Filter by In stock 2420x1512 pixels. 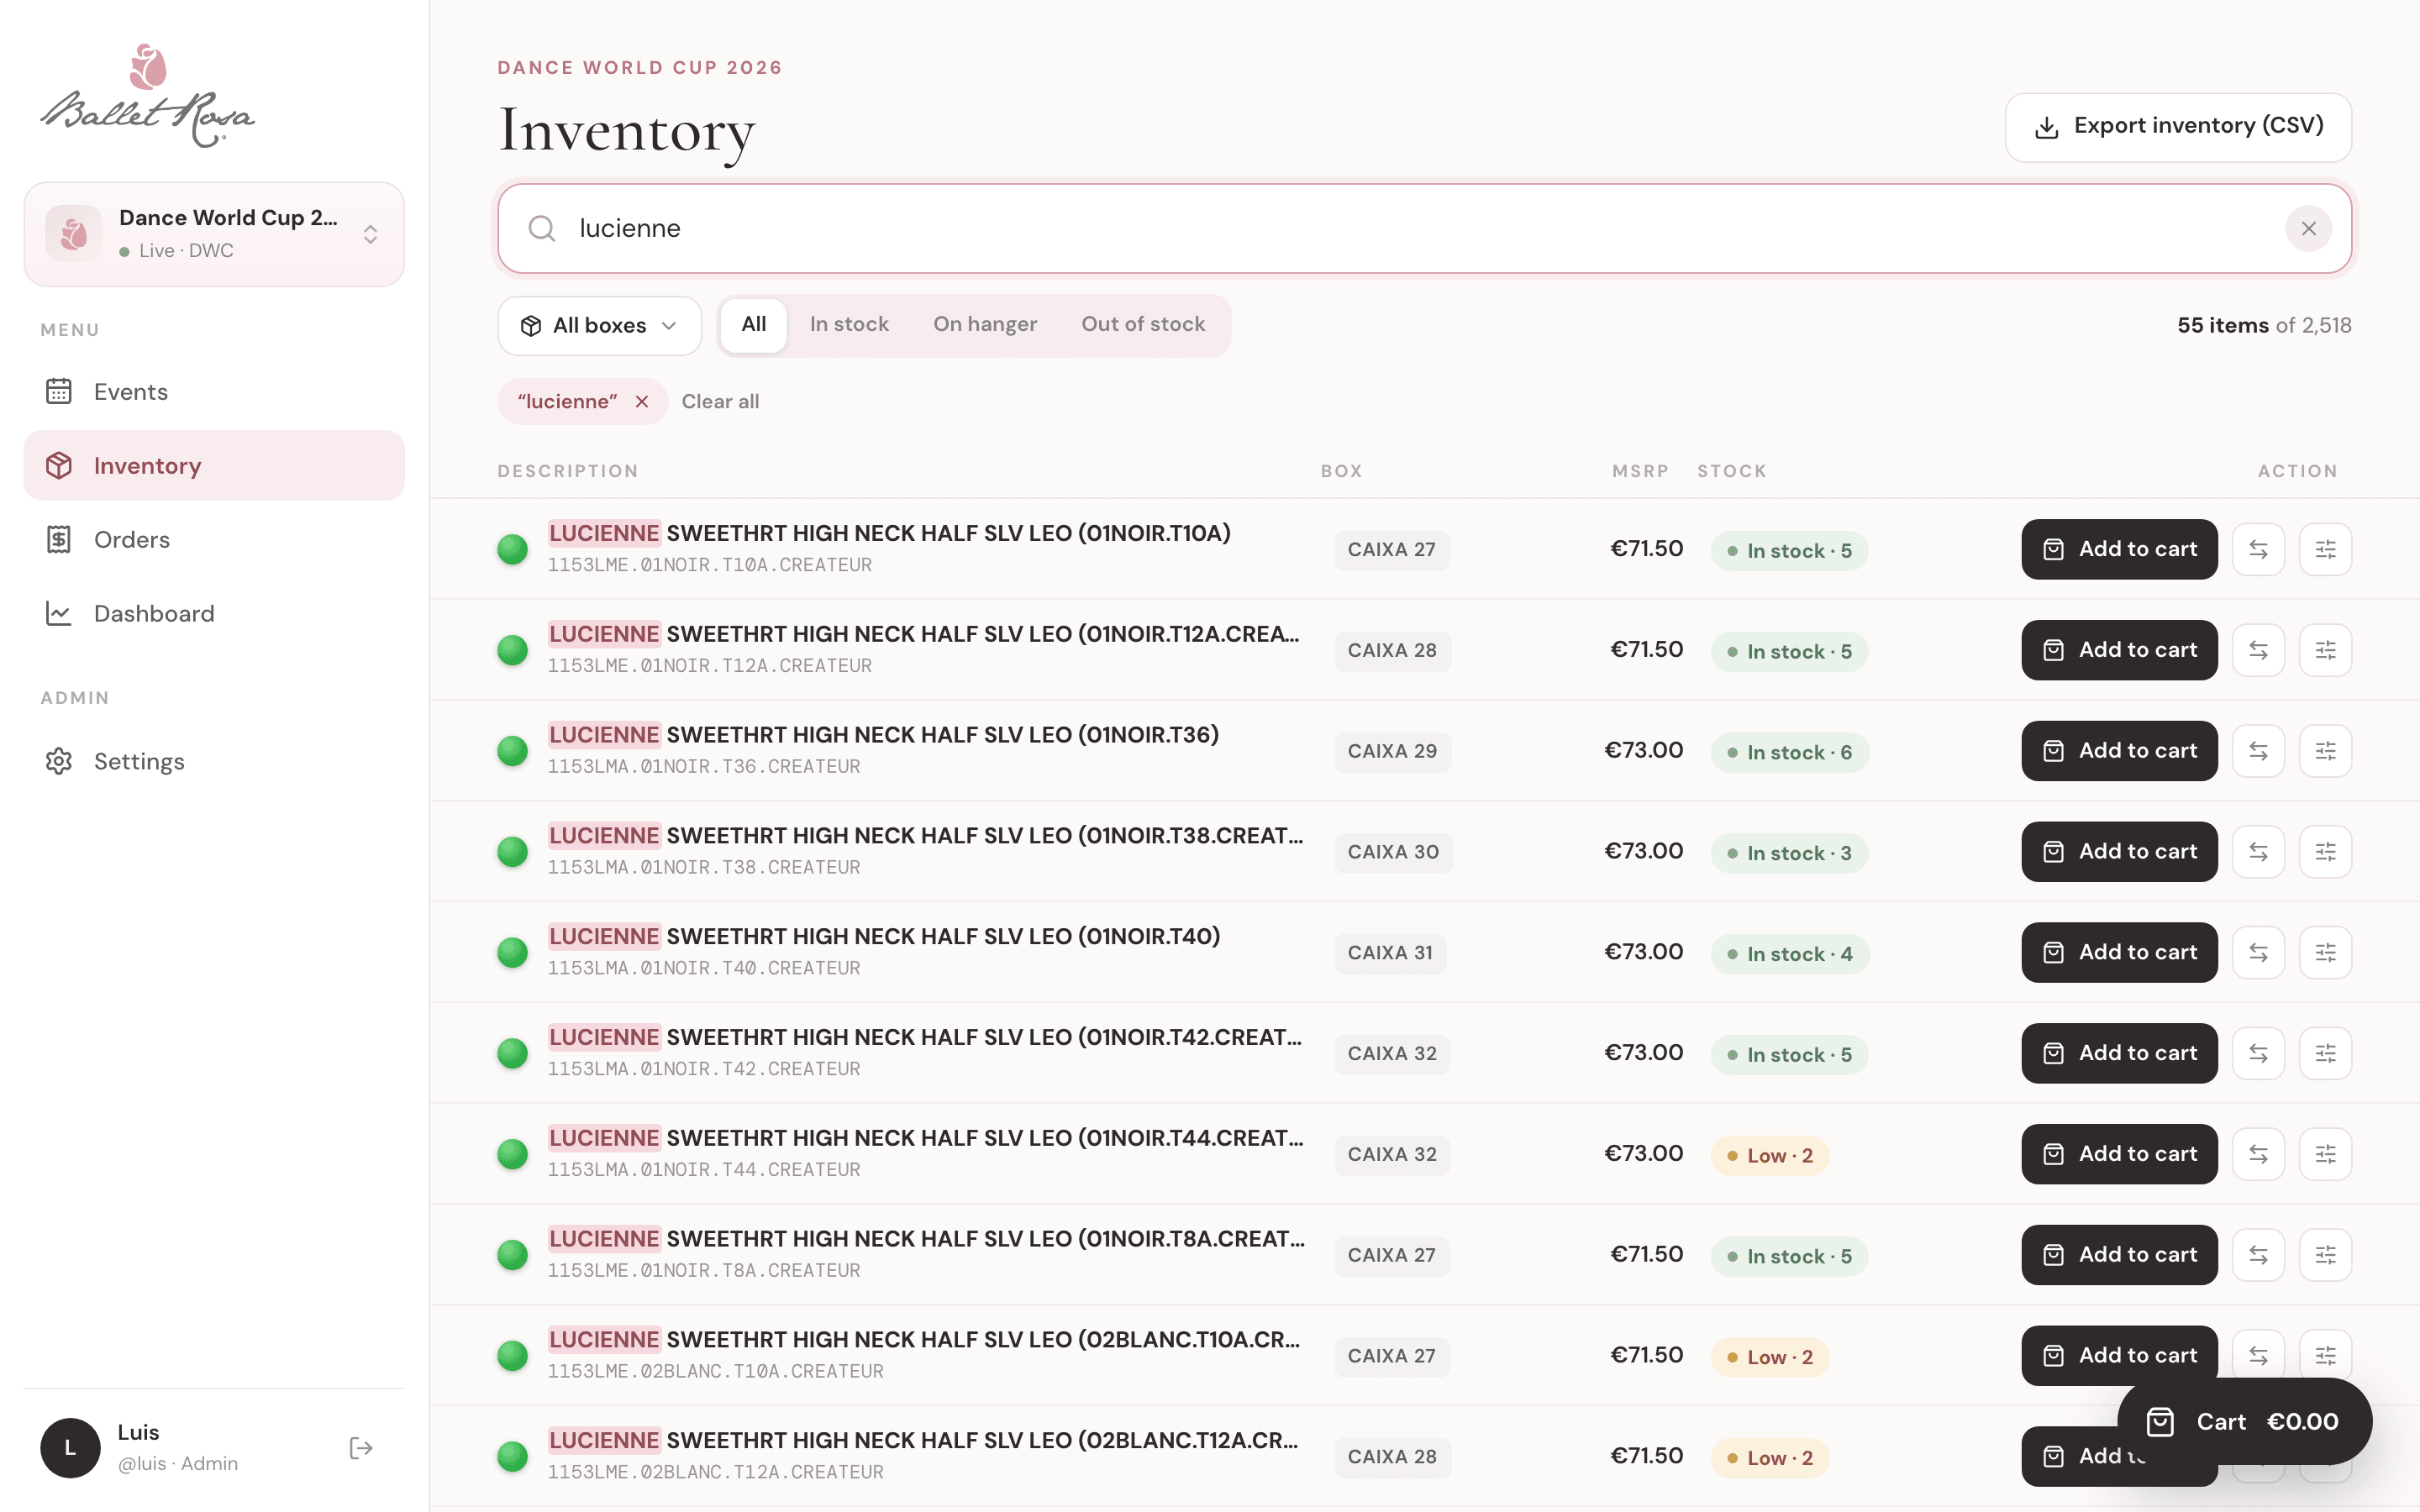[x=849, y=324]
